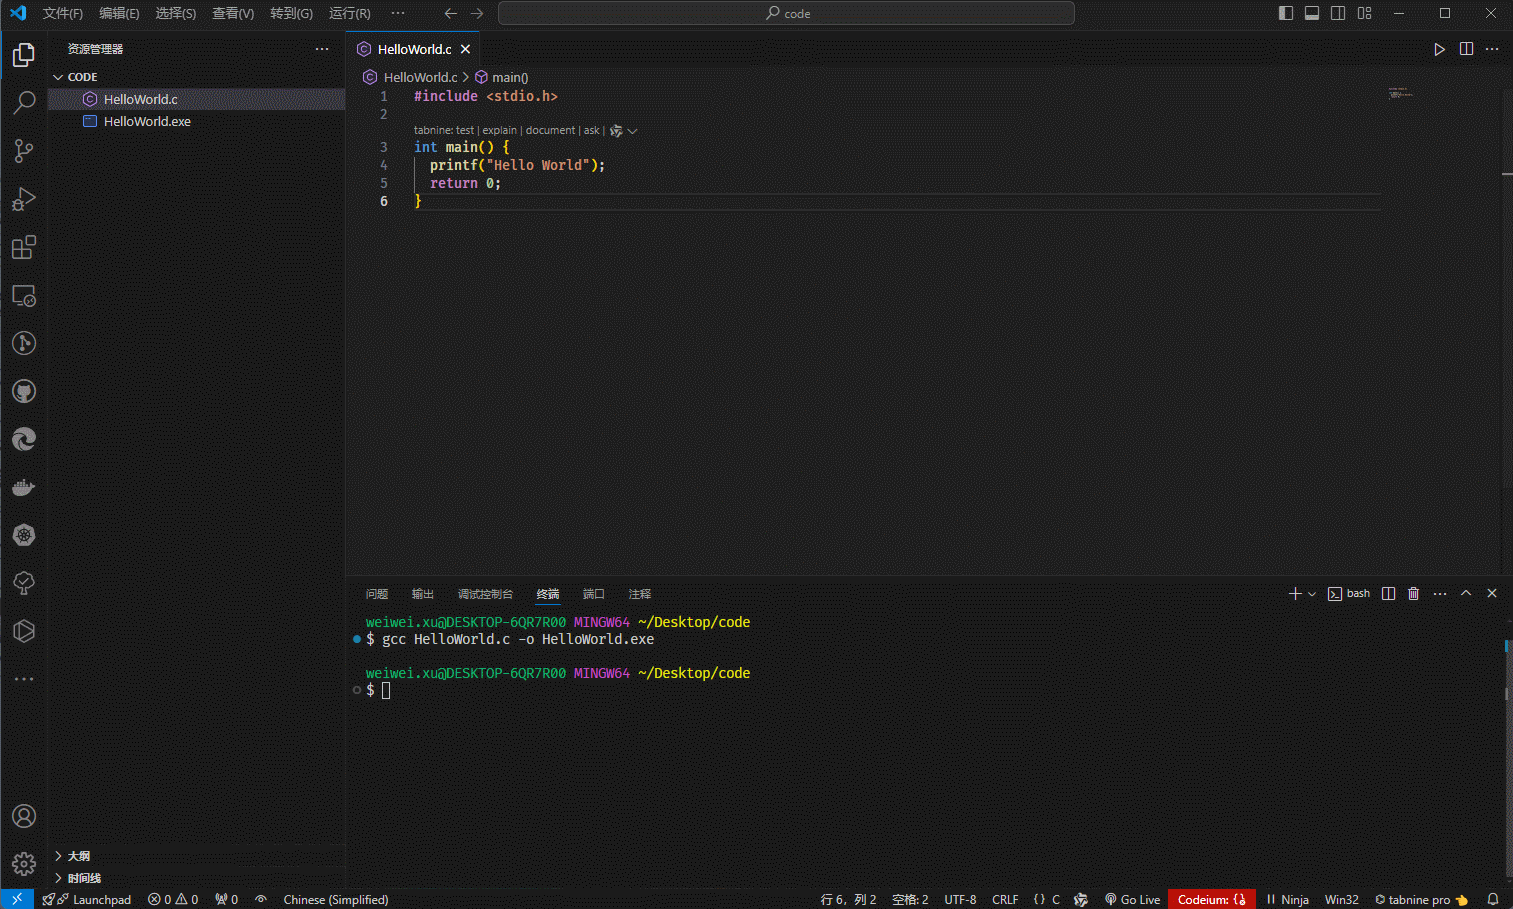1513x909 pixels.
Task: Open the 文件(F) menu
Action: click(x=62, y=13)
